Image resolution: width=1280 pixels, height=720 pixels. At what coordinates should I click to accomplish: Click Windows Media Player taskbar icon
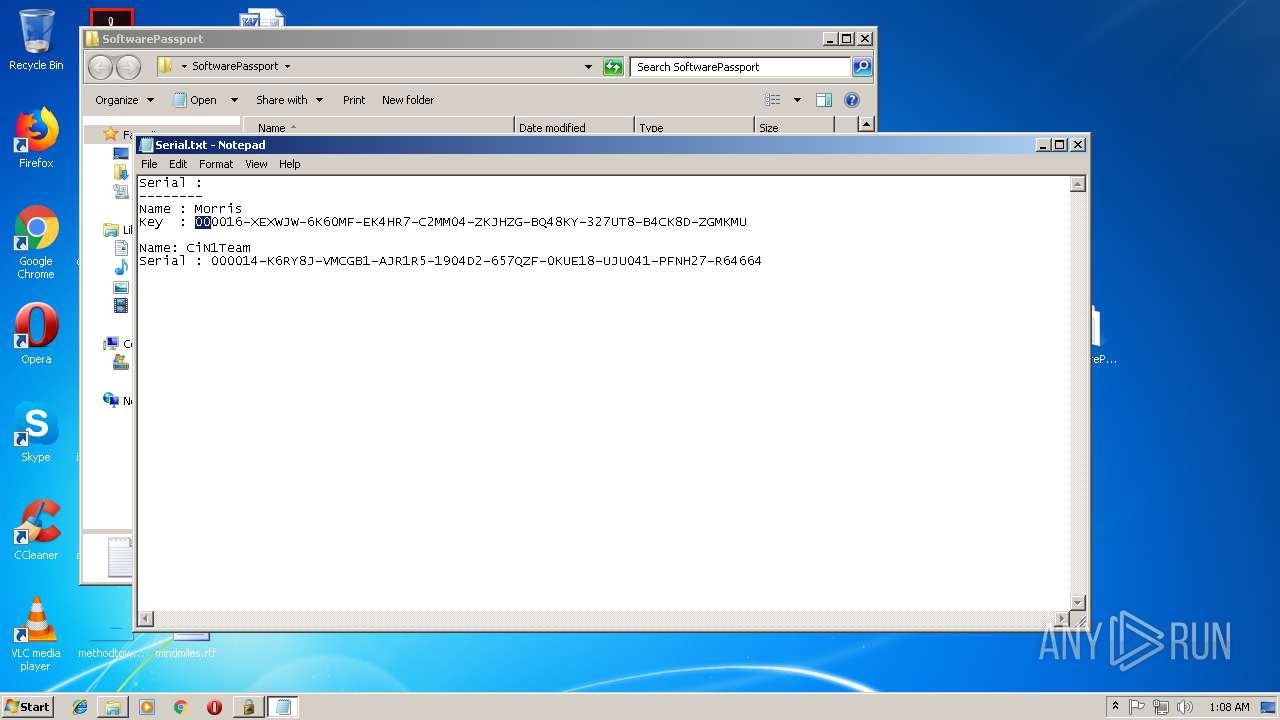tap(147, 707)
